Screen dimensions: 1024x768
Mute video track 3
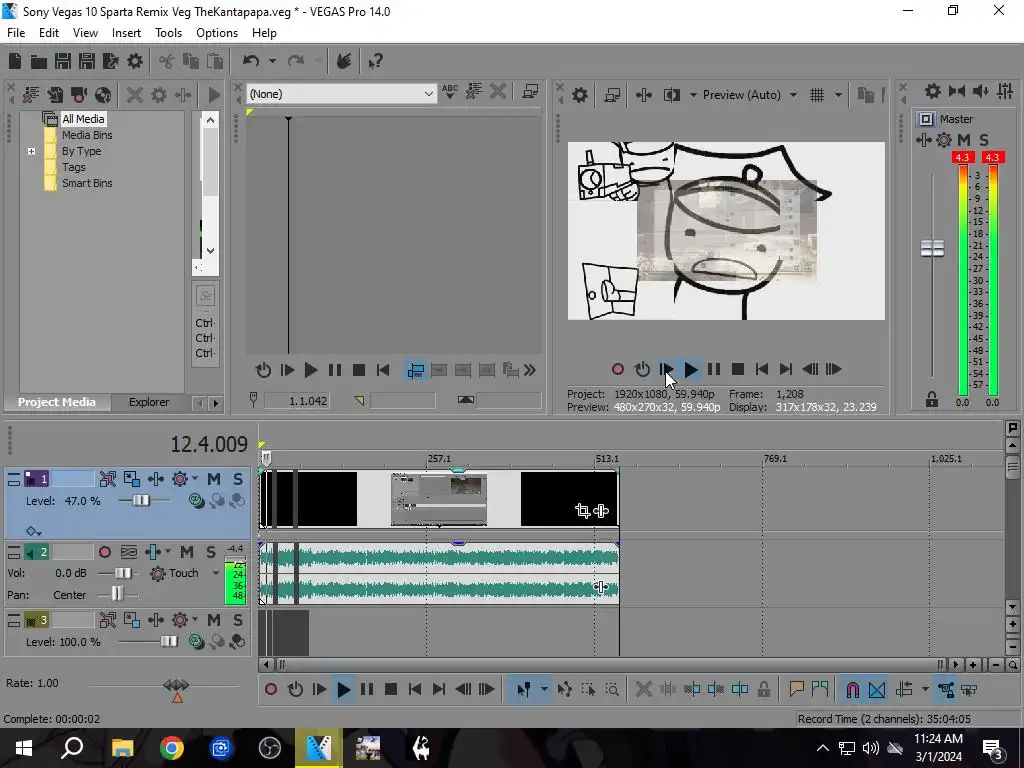(x=214, y=620)
